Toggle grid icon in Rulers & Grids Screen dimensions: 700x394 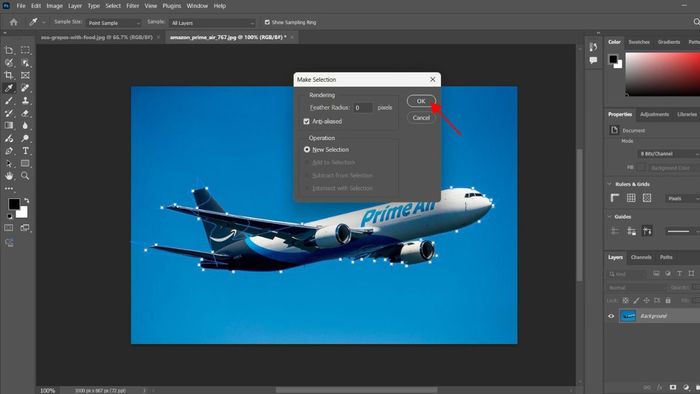[631, 198]
